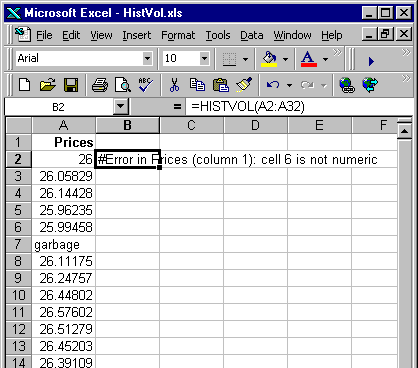The height and width of the screenshot is (368, 418).
Task: Select column C header
Action: 191,125
